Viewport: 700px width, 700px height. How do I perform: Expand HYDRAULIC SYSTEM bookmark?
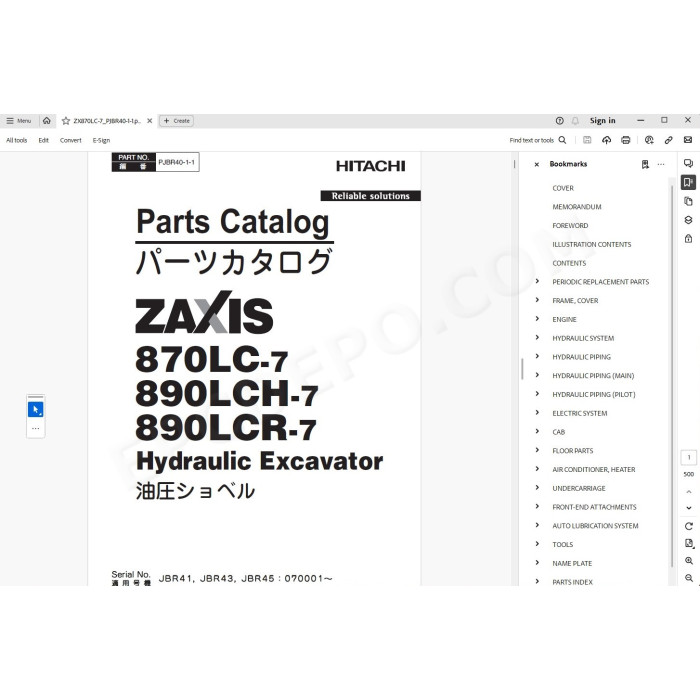point(537,338)
